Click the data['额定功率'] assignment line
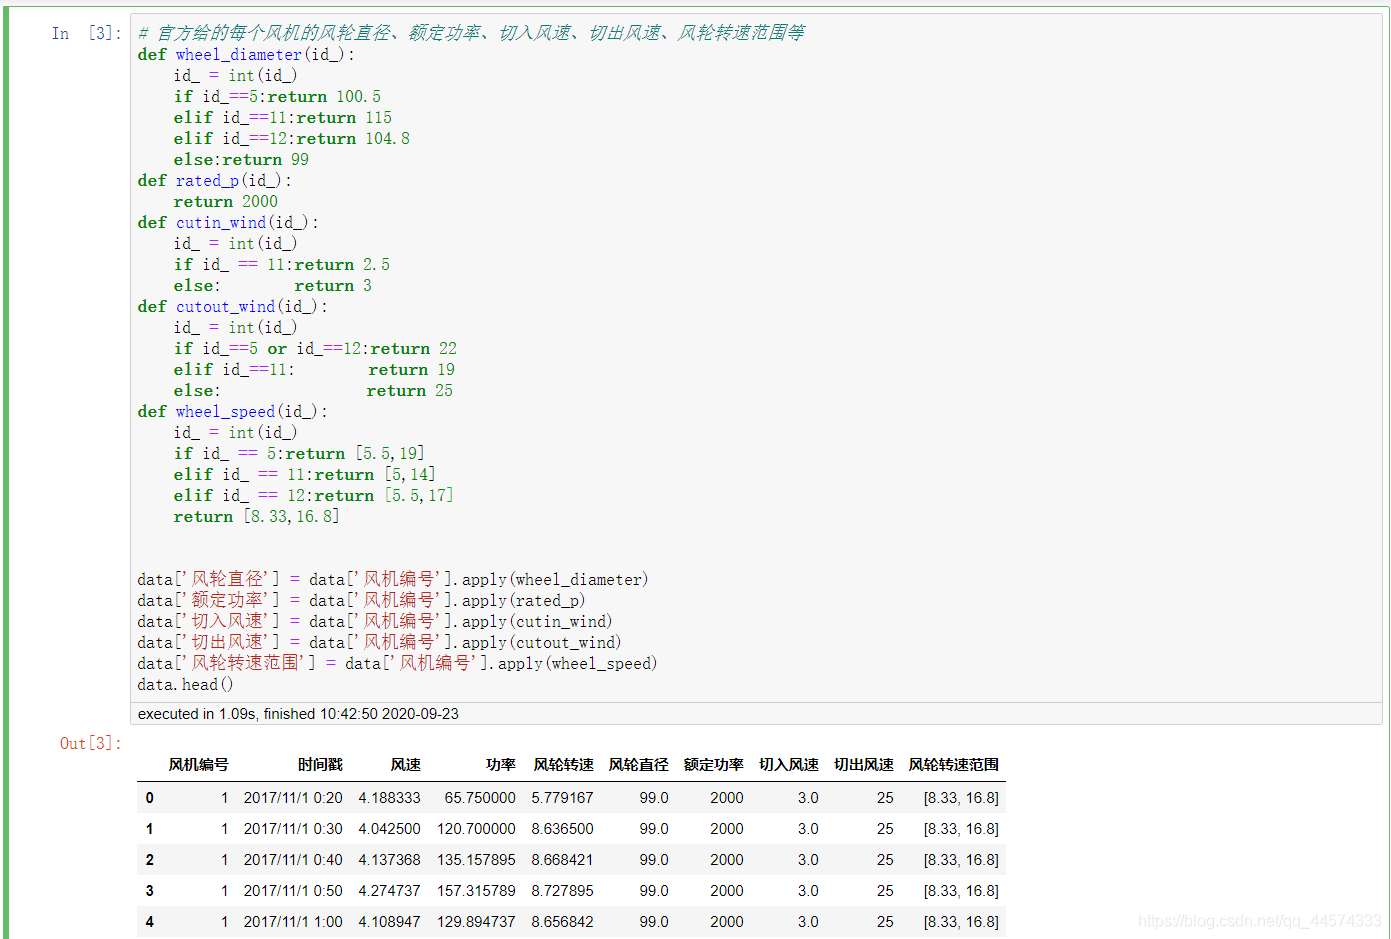Viewport: 1391px width, 939px height. point(361,600)
